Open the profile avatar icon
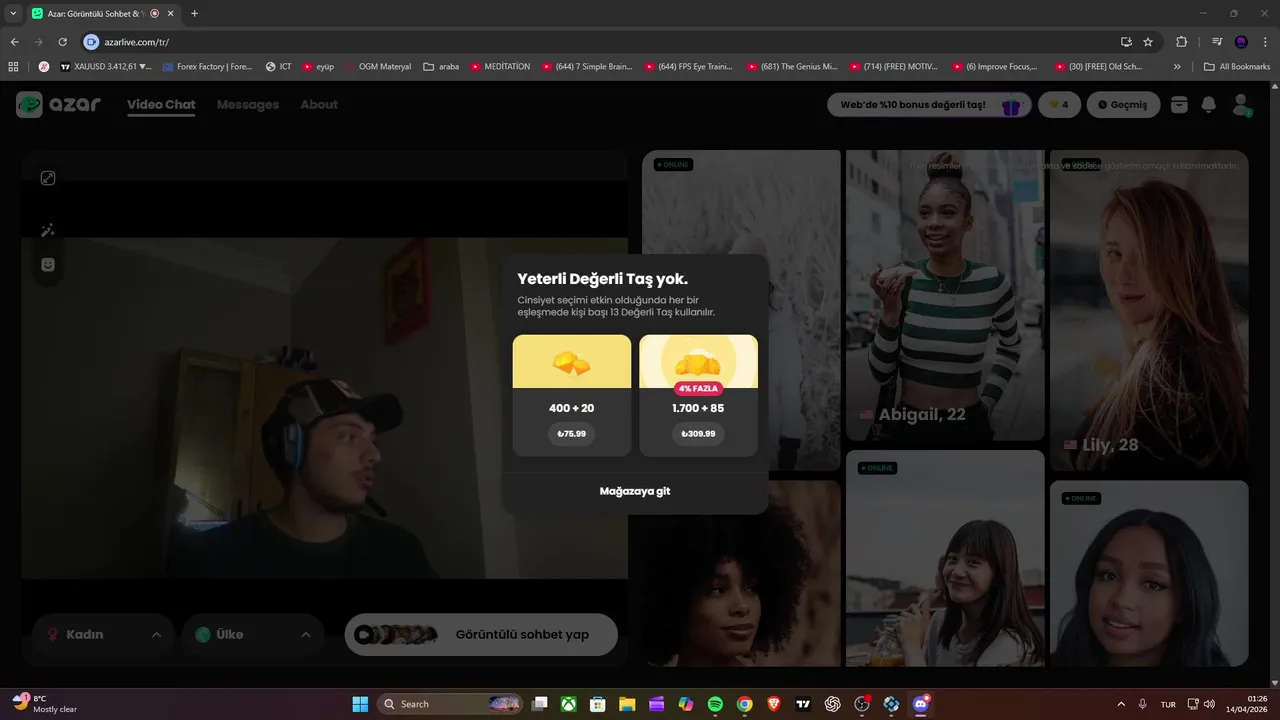 point(1241,104)
